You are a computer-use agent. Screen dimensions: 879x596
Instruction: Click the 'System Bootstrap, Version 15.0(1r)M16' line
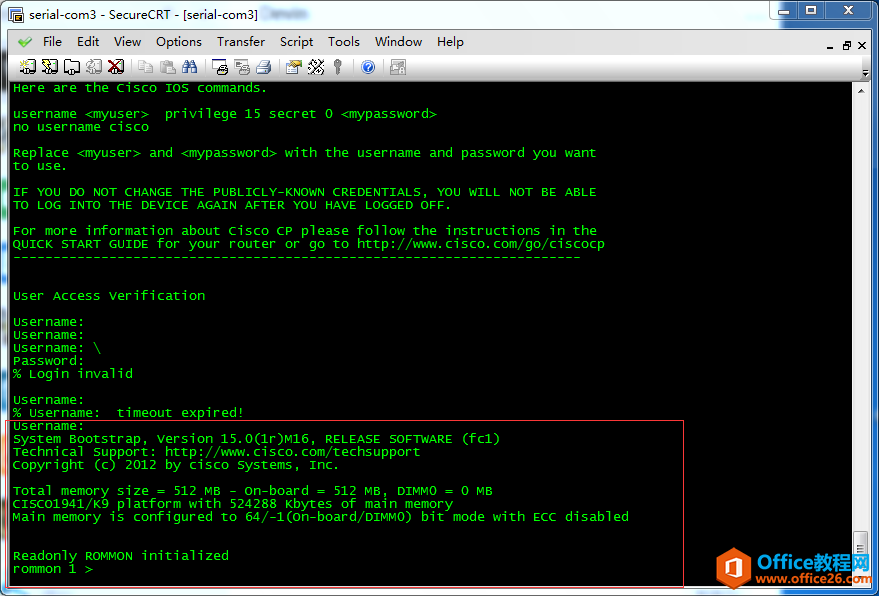tap(256, 439)
